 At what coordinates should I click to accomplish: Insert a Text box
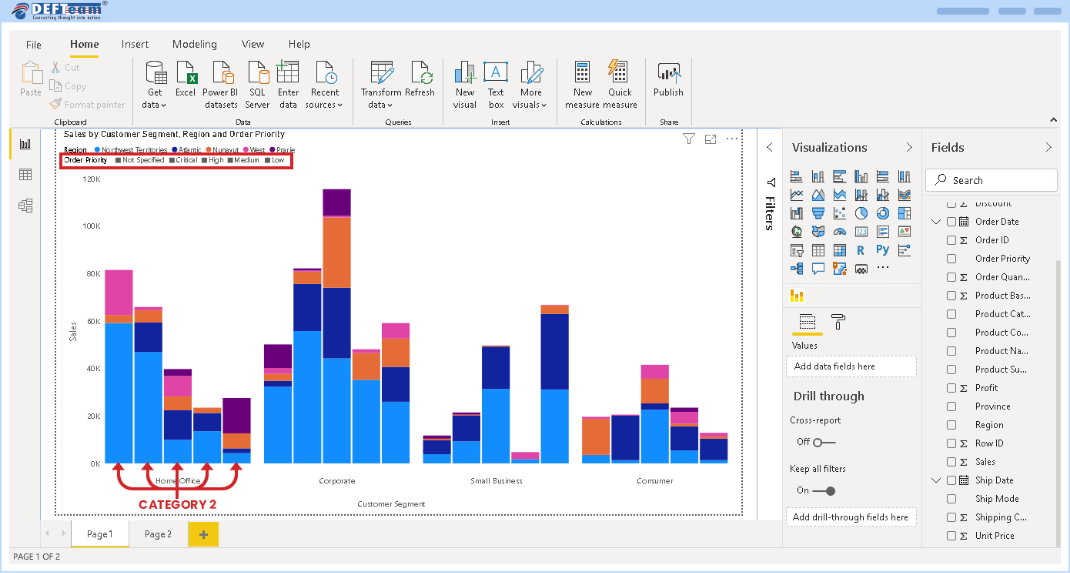(496, 74)
